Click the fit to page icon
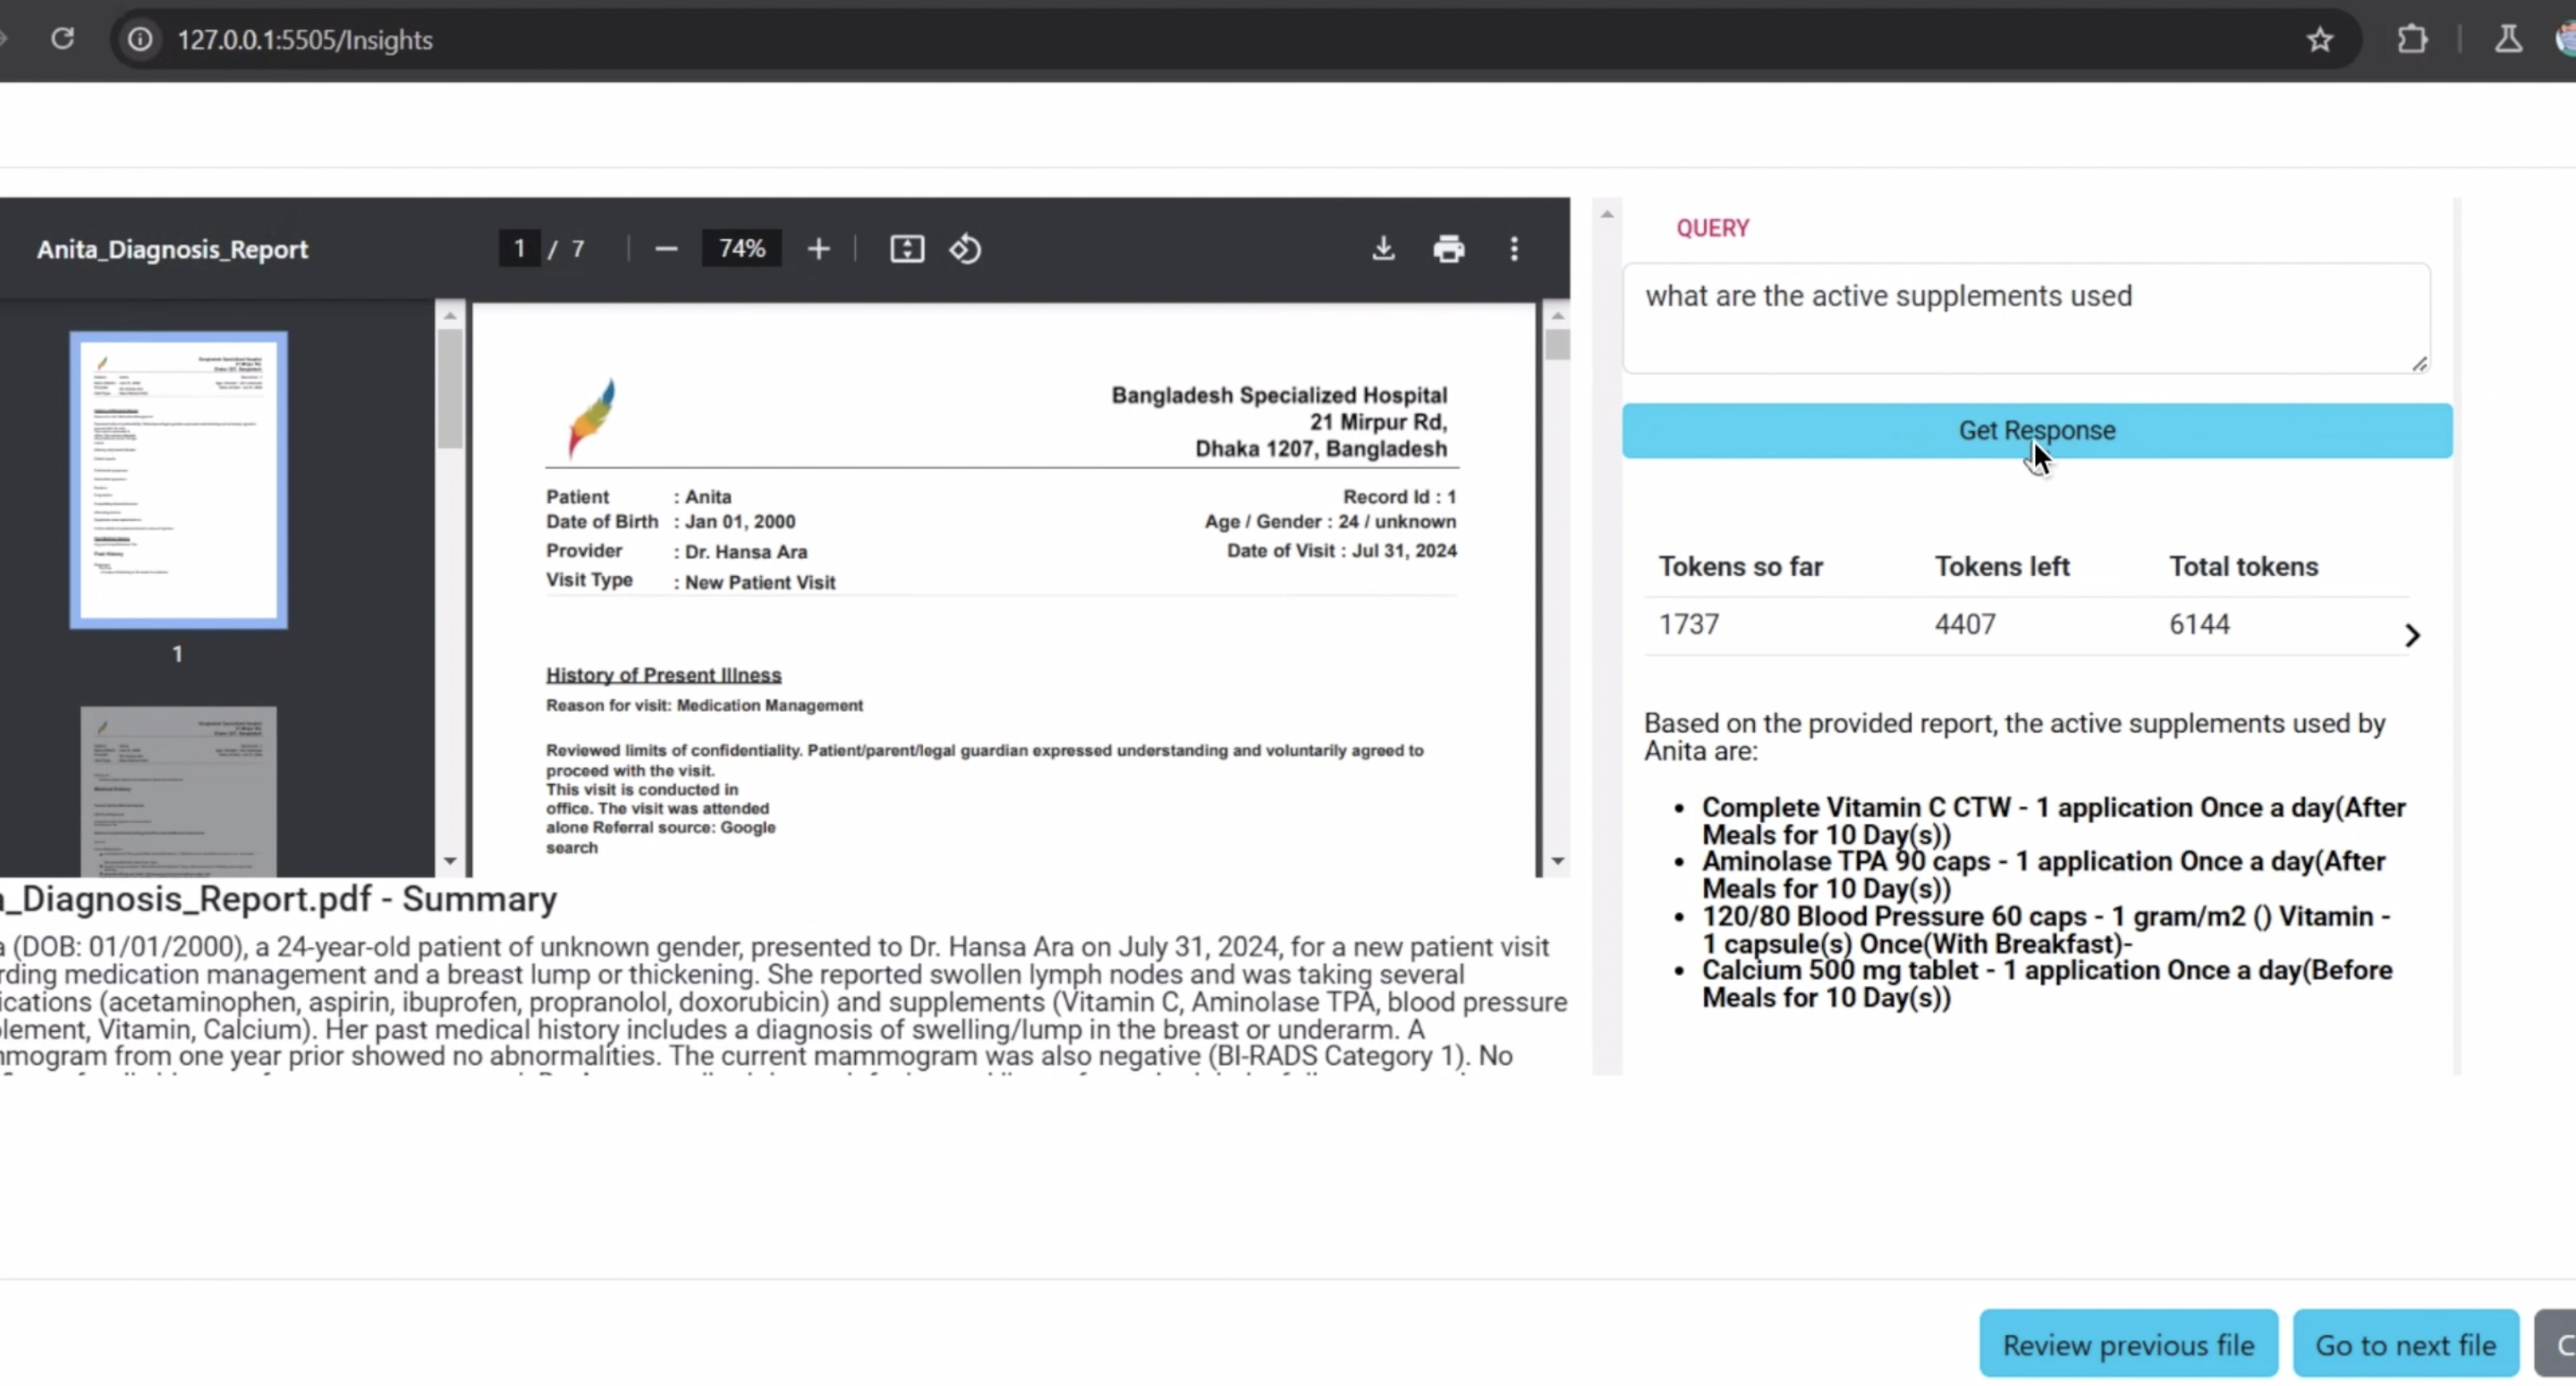2576x1386 pixels. pos(907,249)
